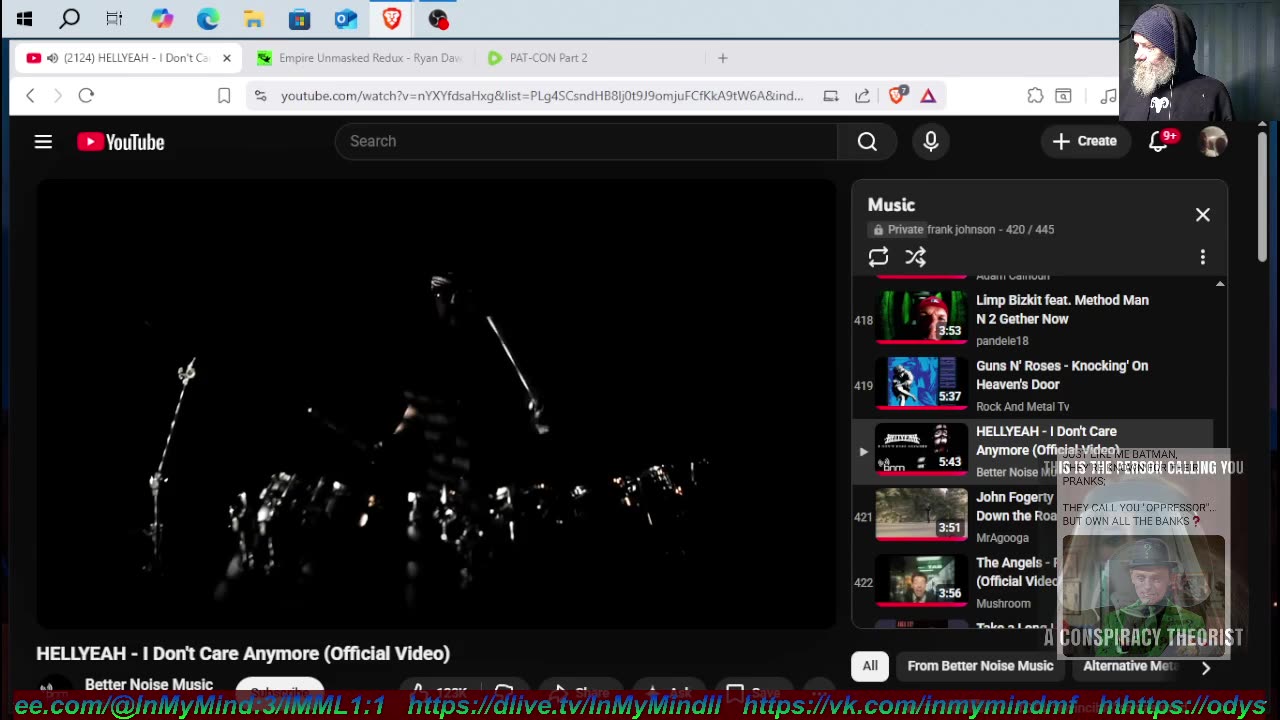
Task: Close the Music playlist panel
Action: tap(1202, 215)
